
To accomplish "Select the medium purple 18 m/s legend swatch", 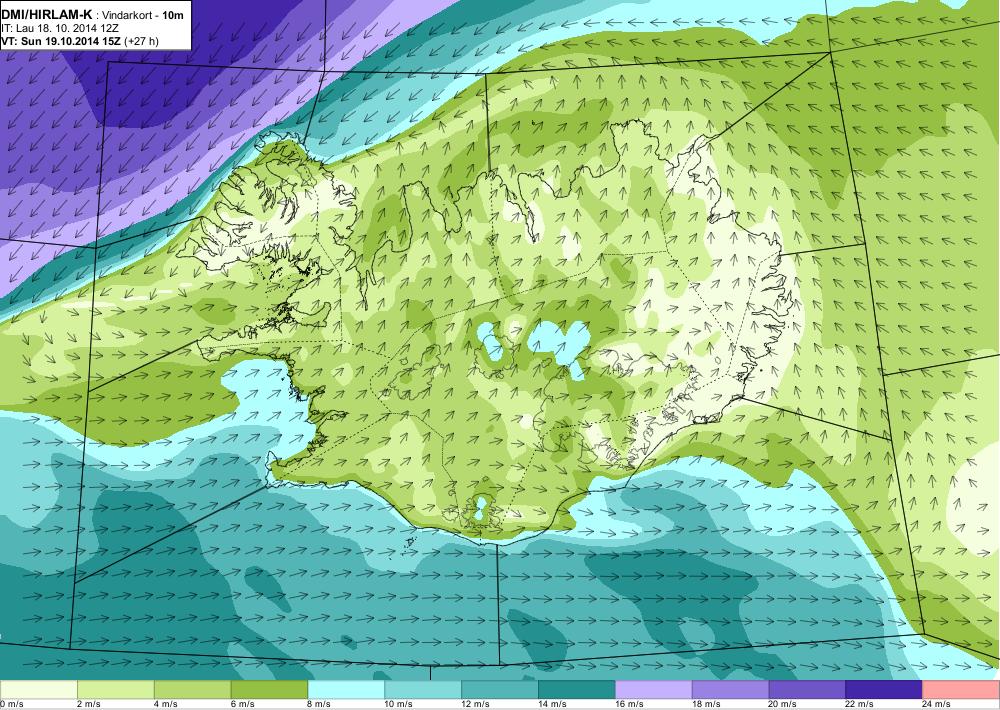I will (730, 690).
